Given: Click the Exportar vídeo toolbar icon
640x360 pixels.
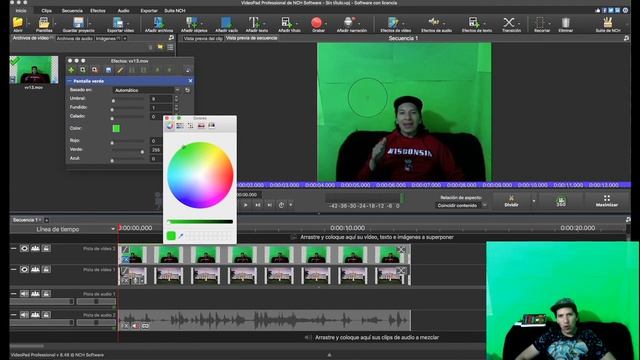Looking at the screenshot, I should click(x=118, y=23).
